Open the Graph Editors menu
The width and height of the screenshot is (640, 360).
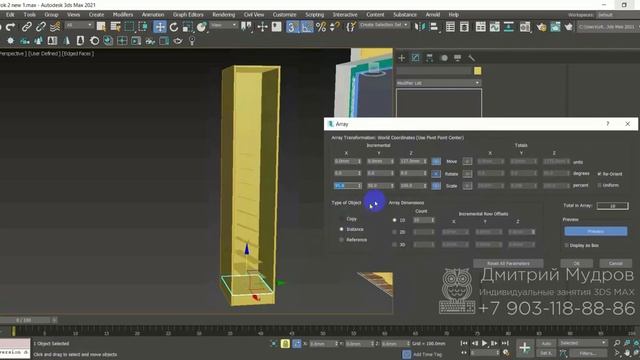click(188, 15)
